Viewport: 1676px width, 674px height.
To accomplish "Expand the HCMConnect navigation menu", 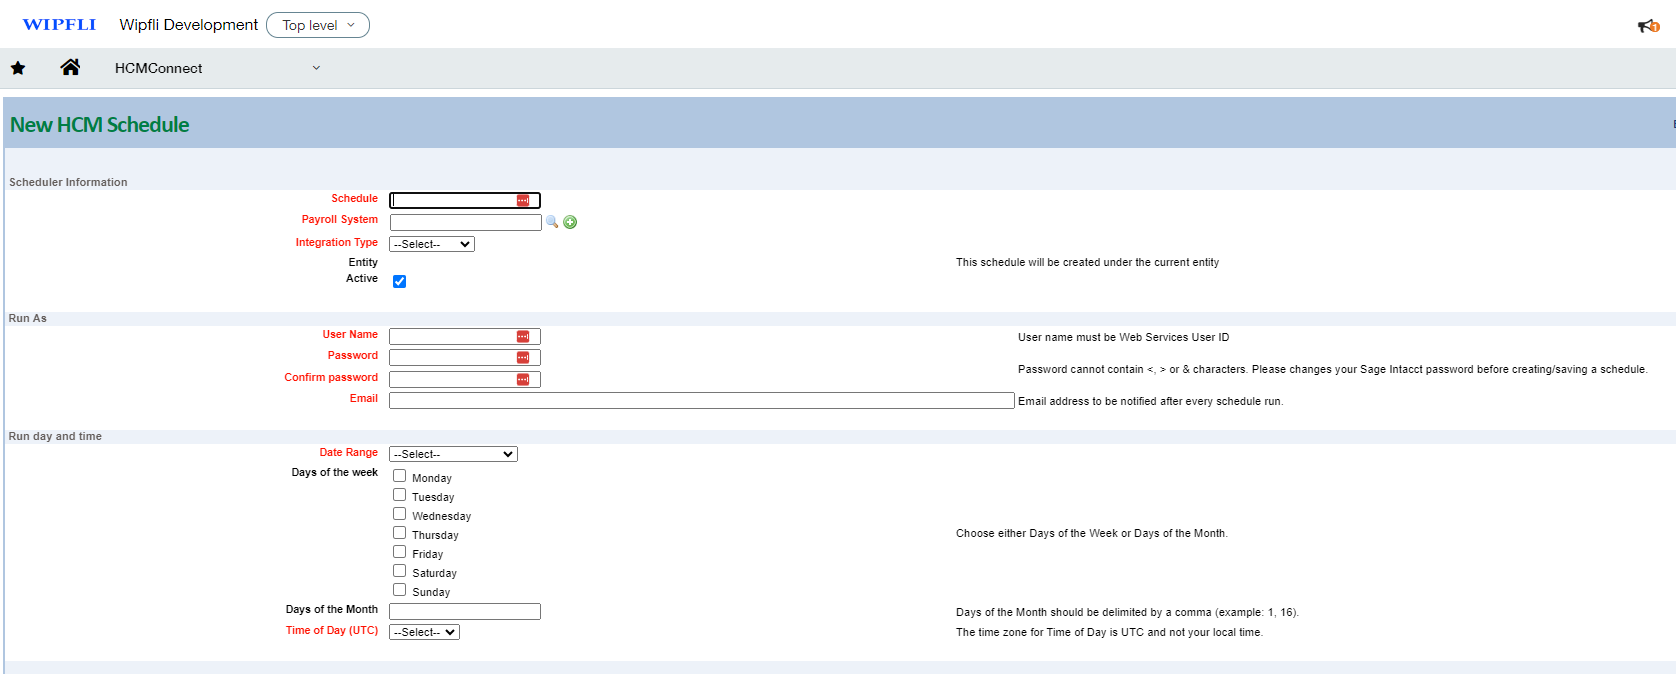I will 316,68.
